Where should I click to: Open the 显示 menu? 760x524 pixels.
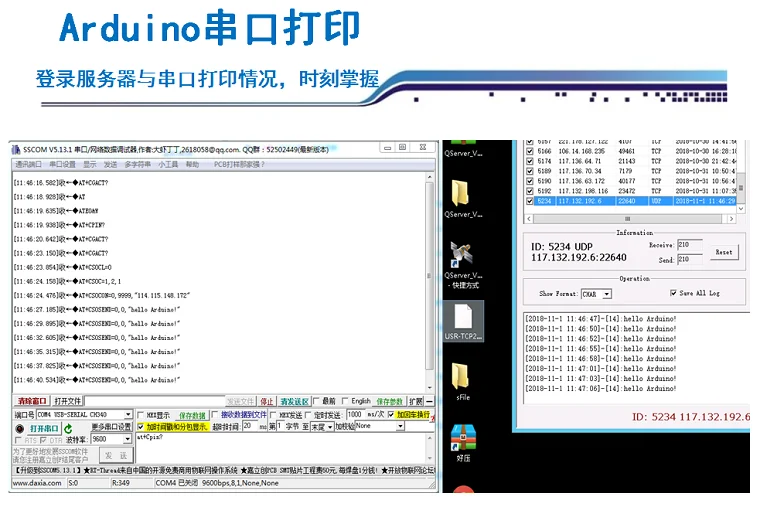coord(90,164)
